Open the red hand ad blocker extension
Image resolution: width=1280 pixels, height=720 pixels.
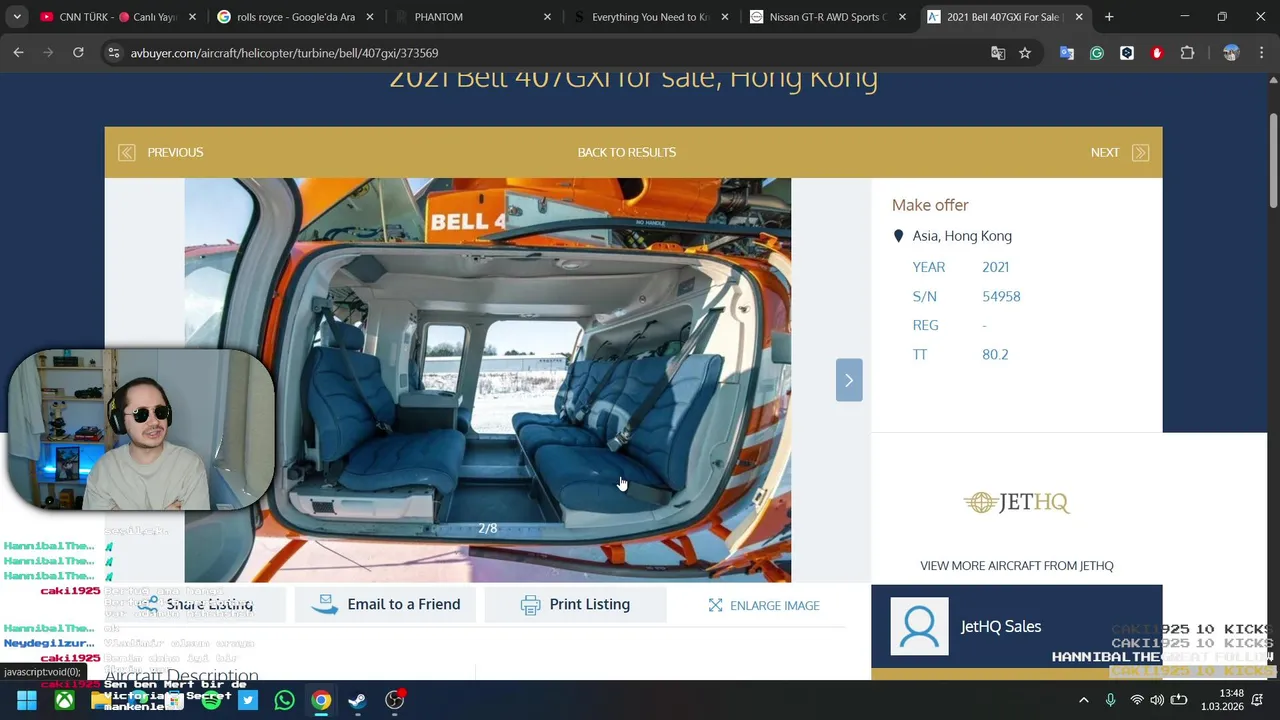(x=1157, y=53)
